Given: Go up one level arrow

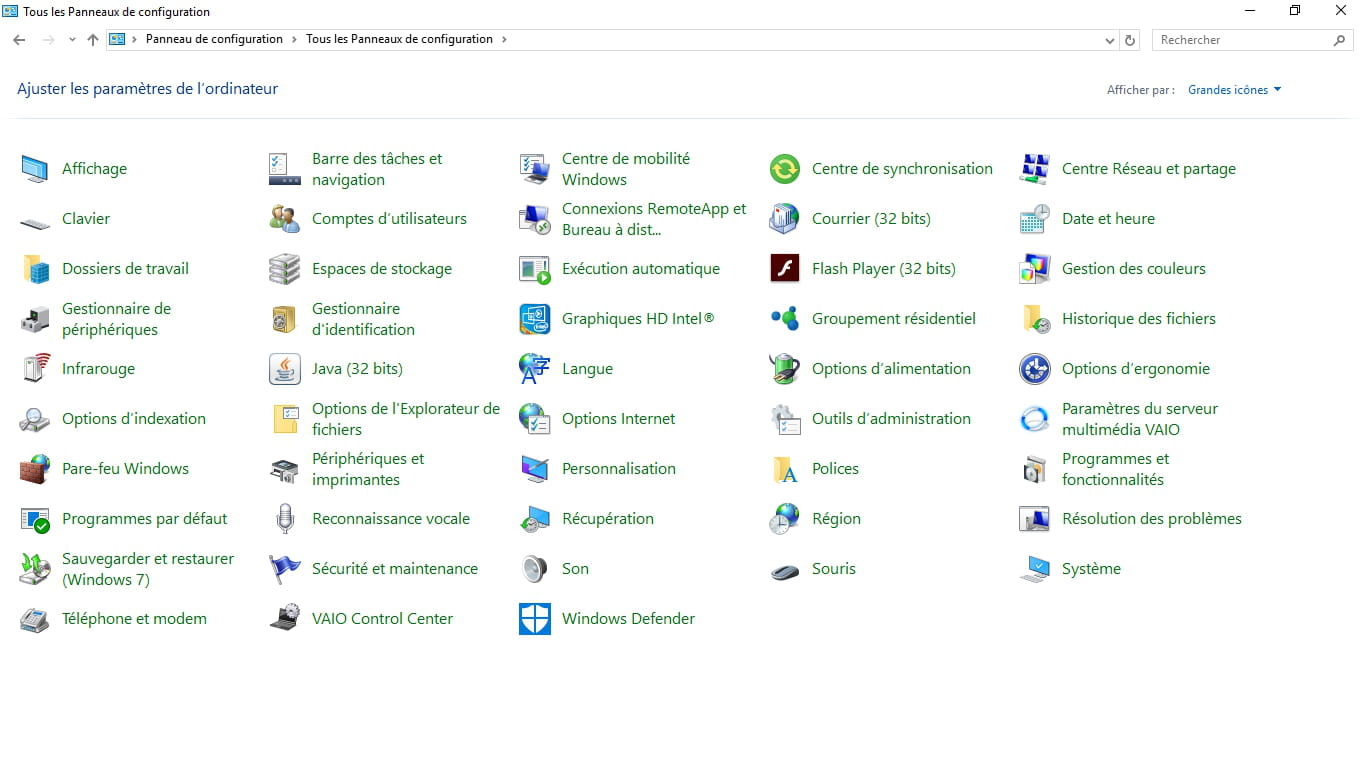Looking at the screenshot, I should pos(93,40).
